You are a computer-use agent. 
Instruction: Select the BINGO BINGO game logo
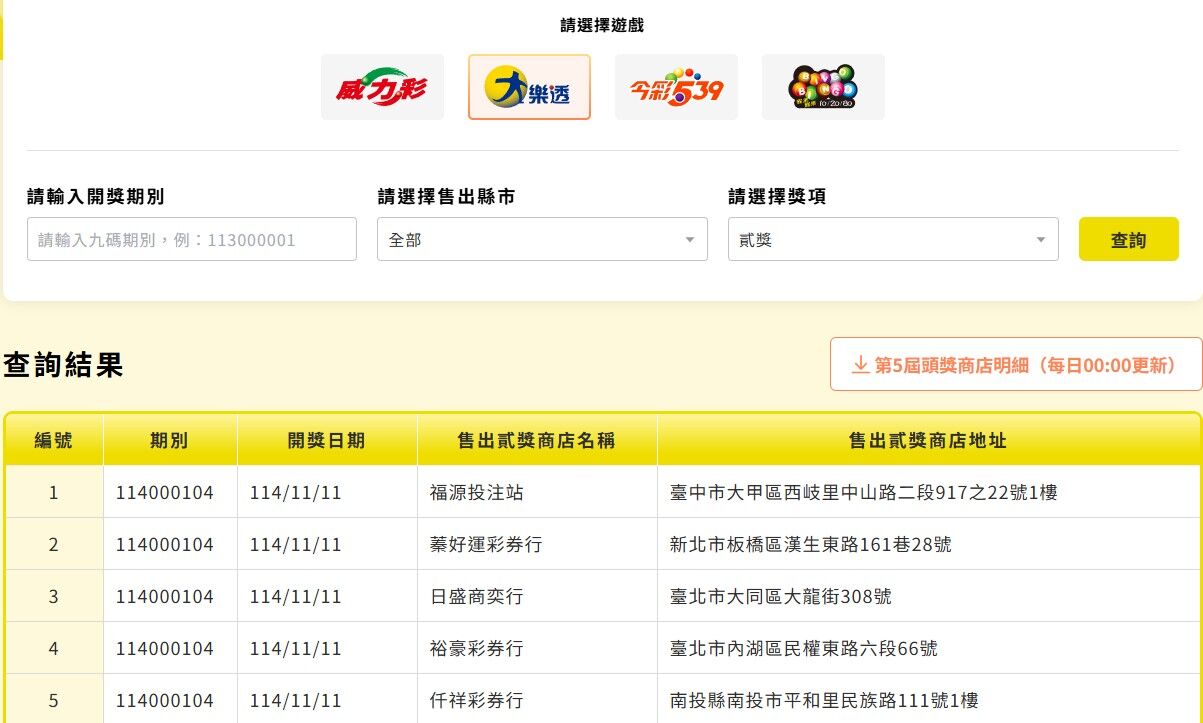[x=822, y=87]
